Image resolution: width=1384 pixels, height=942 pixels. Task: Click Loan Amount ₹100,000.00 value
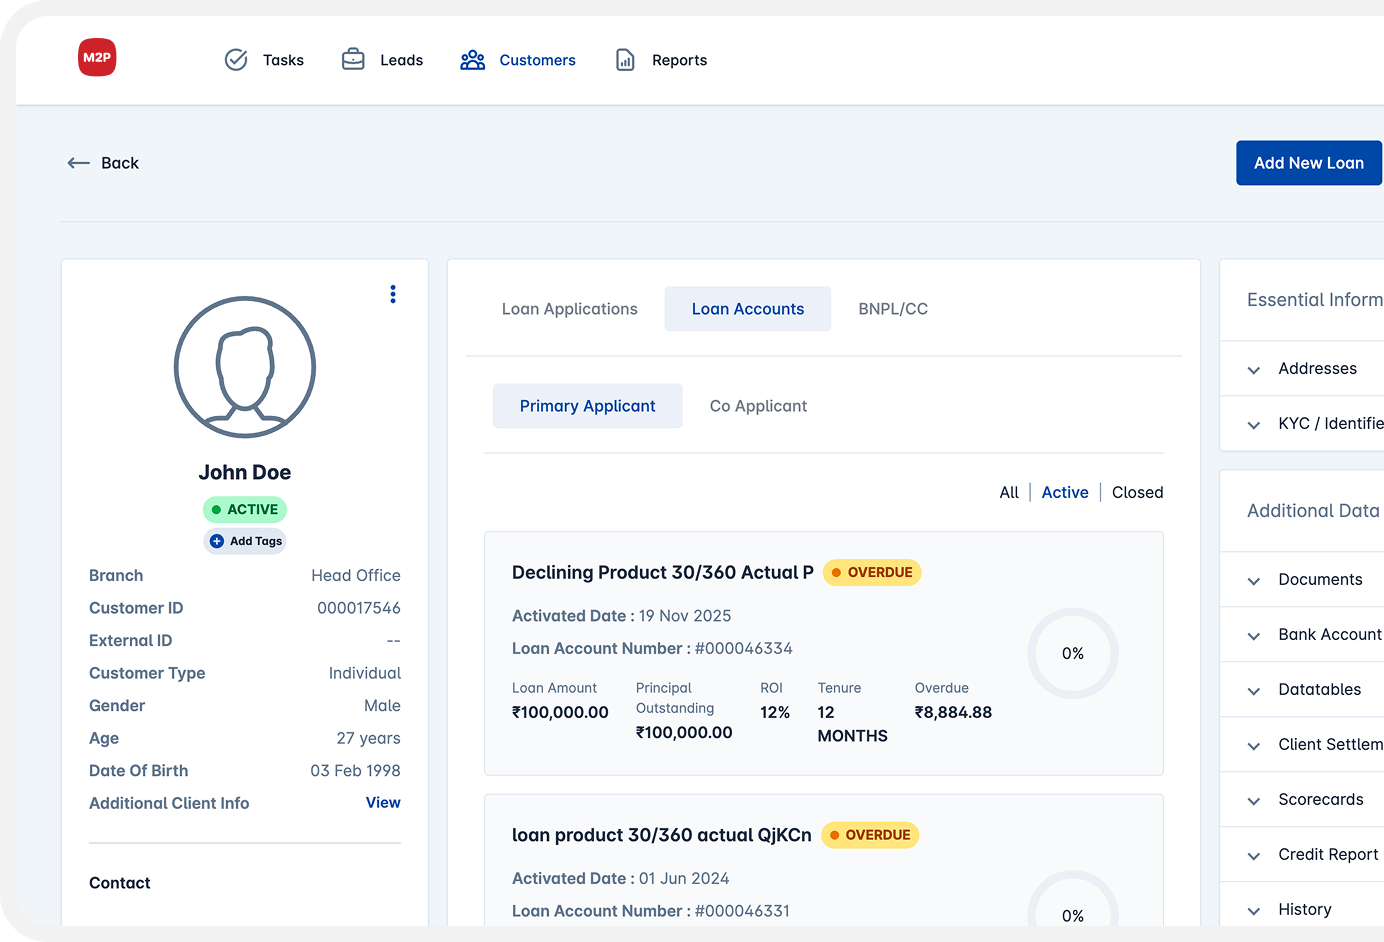(560, 713)
